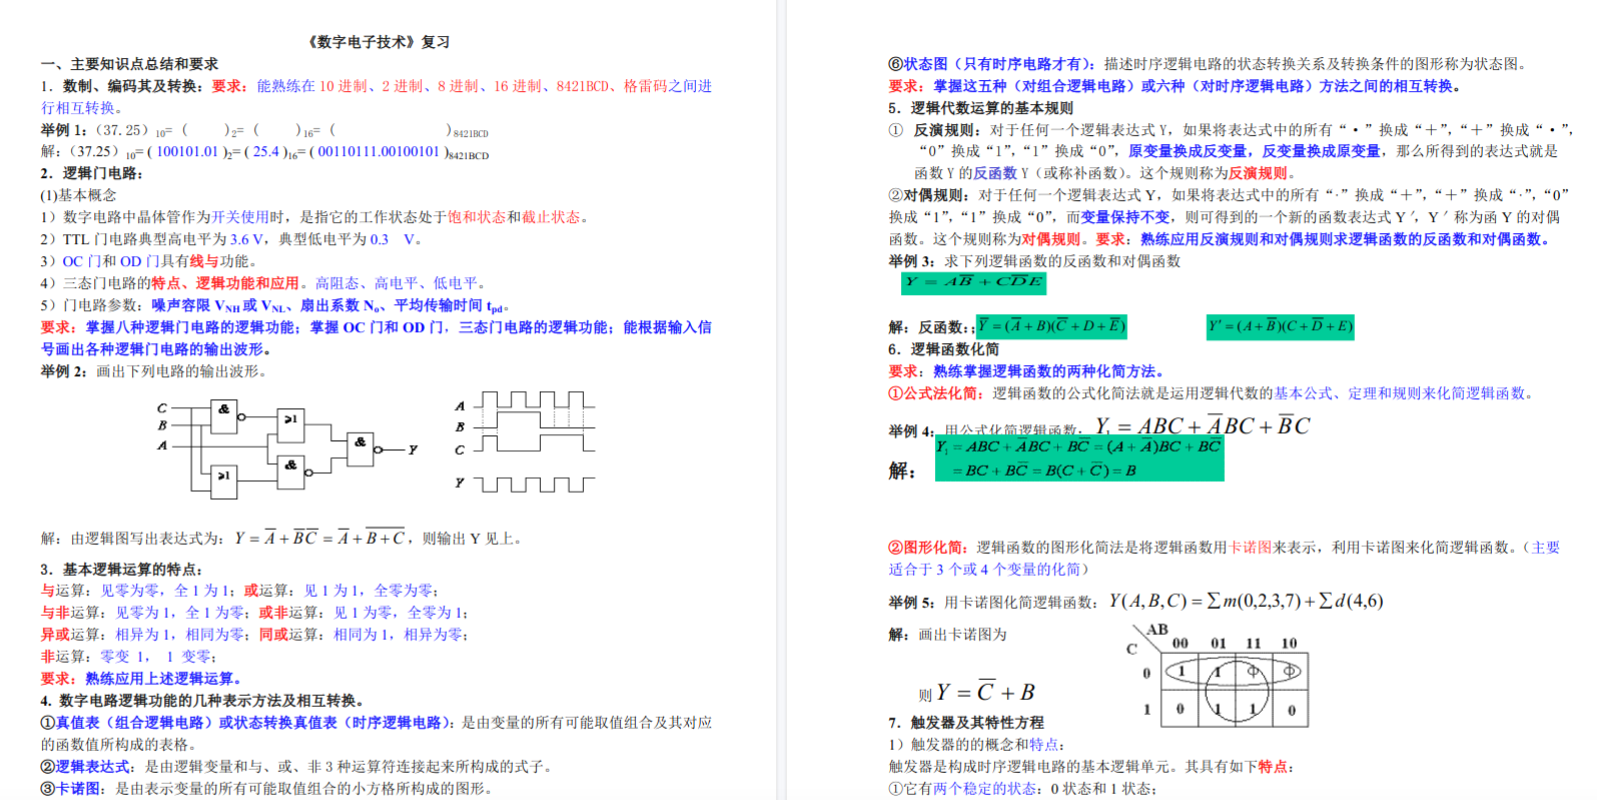This screenshot has height=800, width=1597.
Task: Click the section heading 2. 逻辑门电路
Action: pos(92,173)
